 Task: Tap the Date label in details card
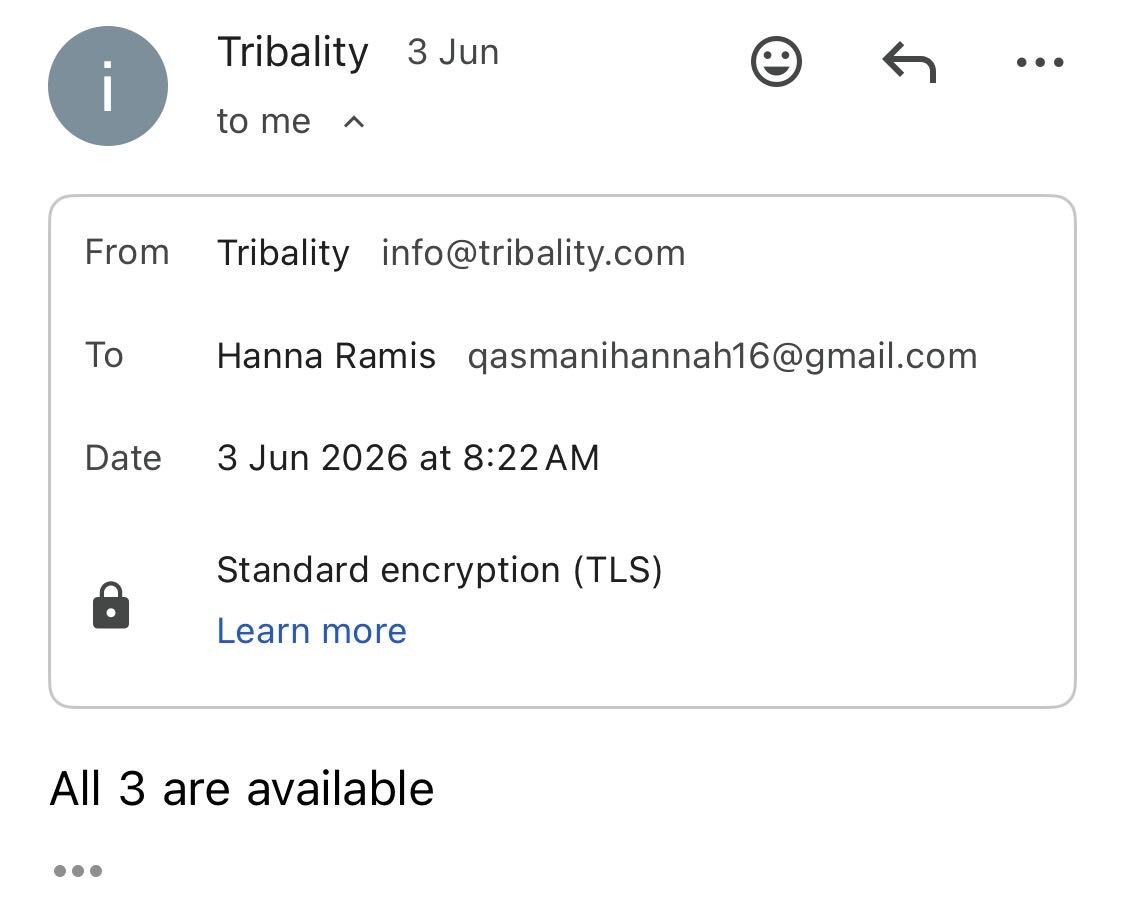123,458
